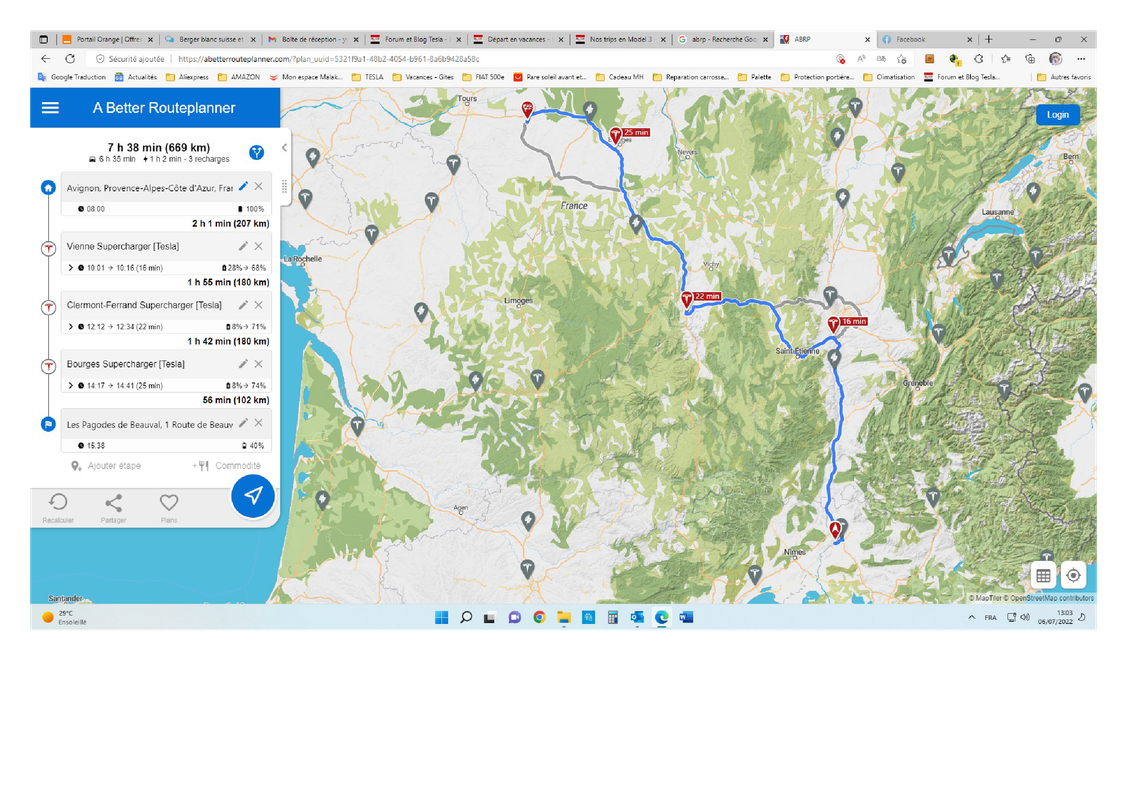The image size is (1131, 800).
Task: Add a waypoint with Ajouter étape
Action: tap(105, 466)
